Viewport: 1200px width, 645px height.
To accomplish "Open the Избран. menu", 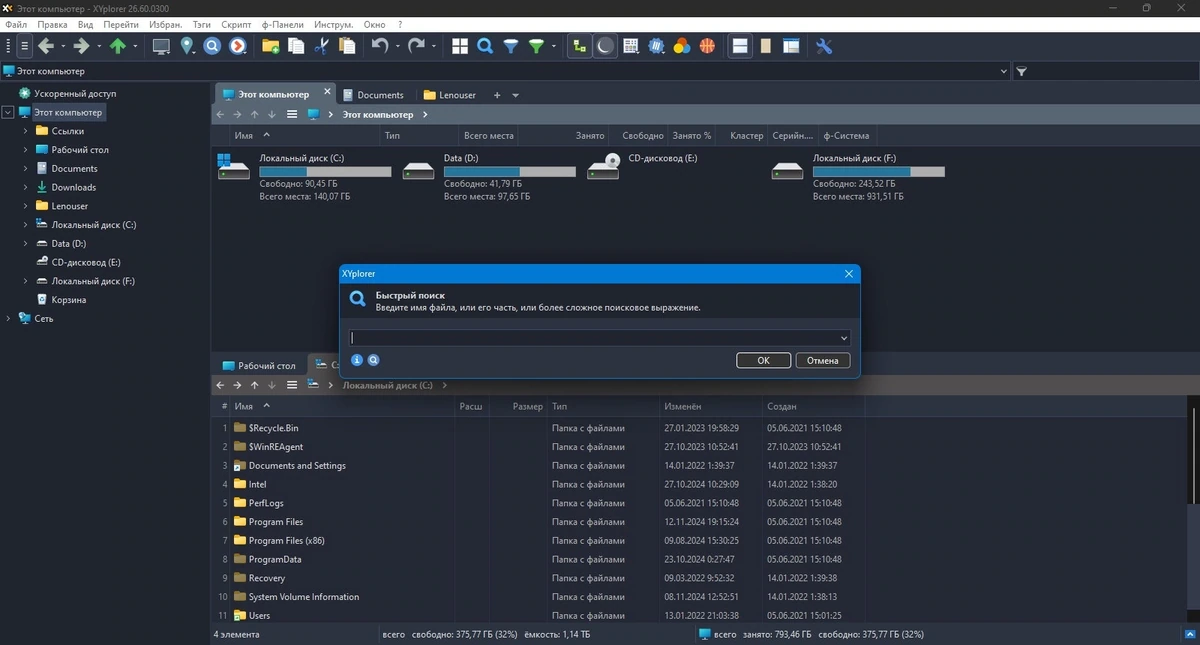I will click(x=163, y=23).
